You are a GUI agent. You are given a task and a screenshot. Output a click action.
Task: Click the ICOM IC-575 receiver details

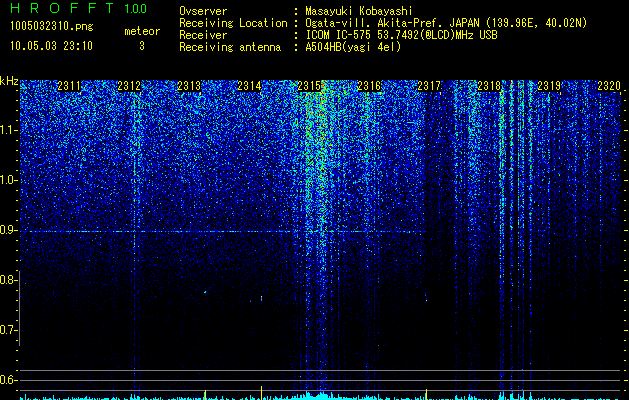click(402, 35)
